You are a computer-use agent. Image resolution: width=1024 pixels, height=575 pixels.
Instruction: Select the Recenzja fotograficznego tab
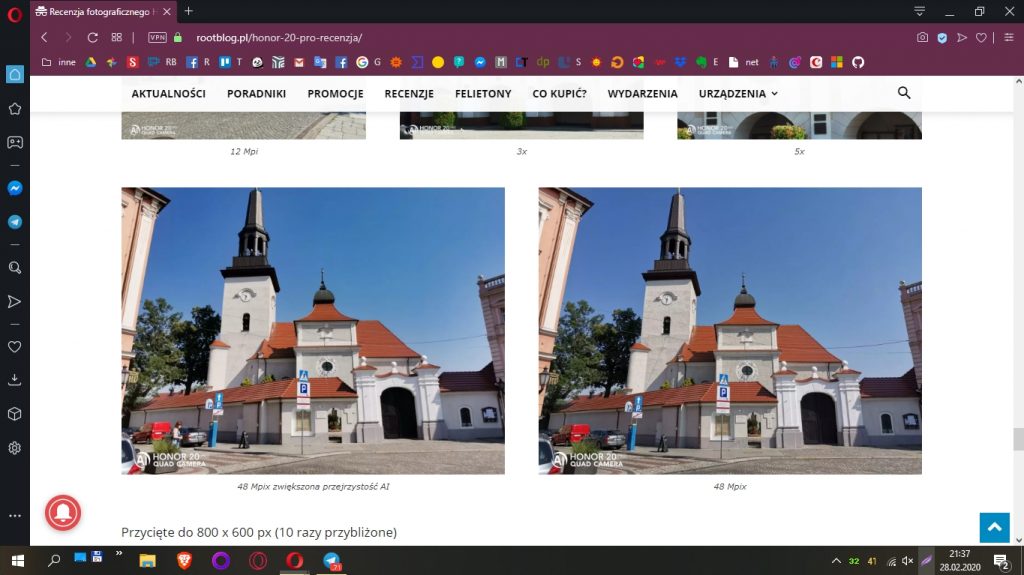[103, 12]
